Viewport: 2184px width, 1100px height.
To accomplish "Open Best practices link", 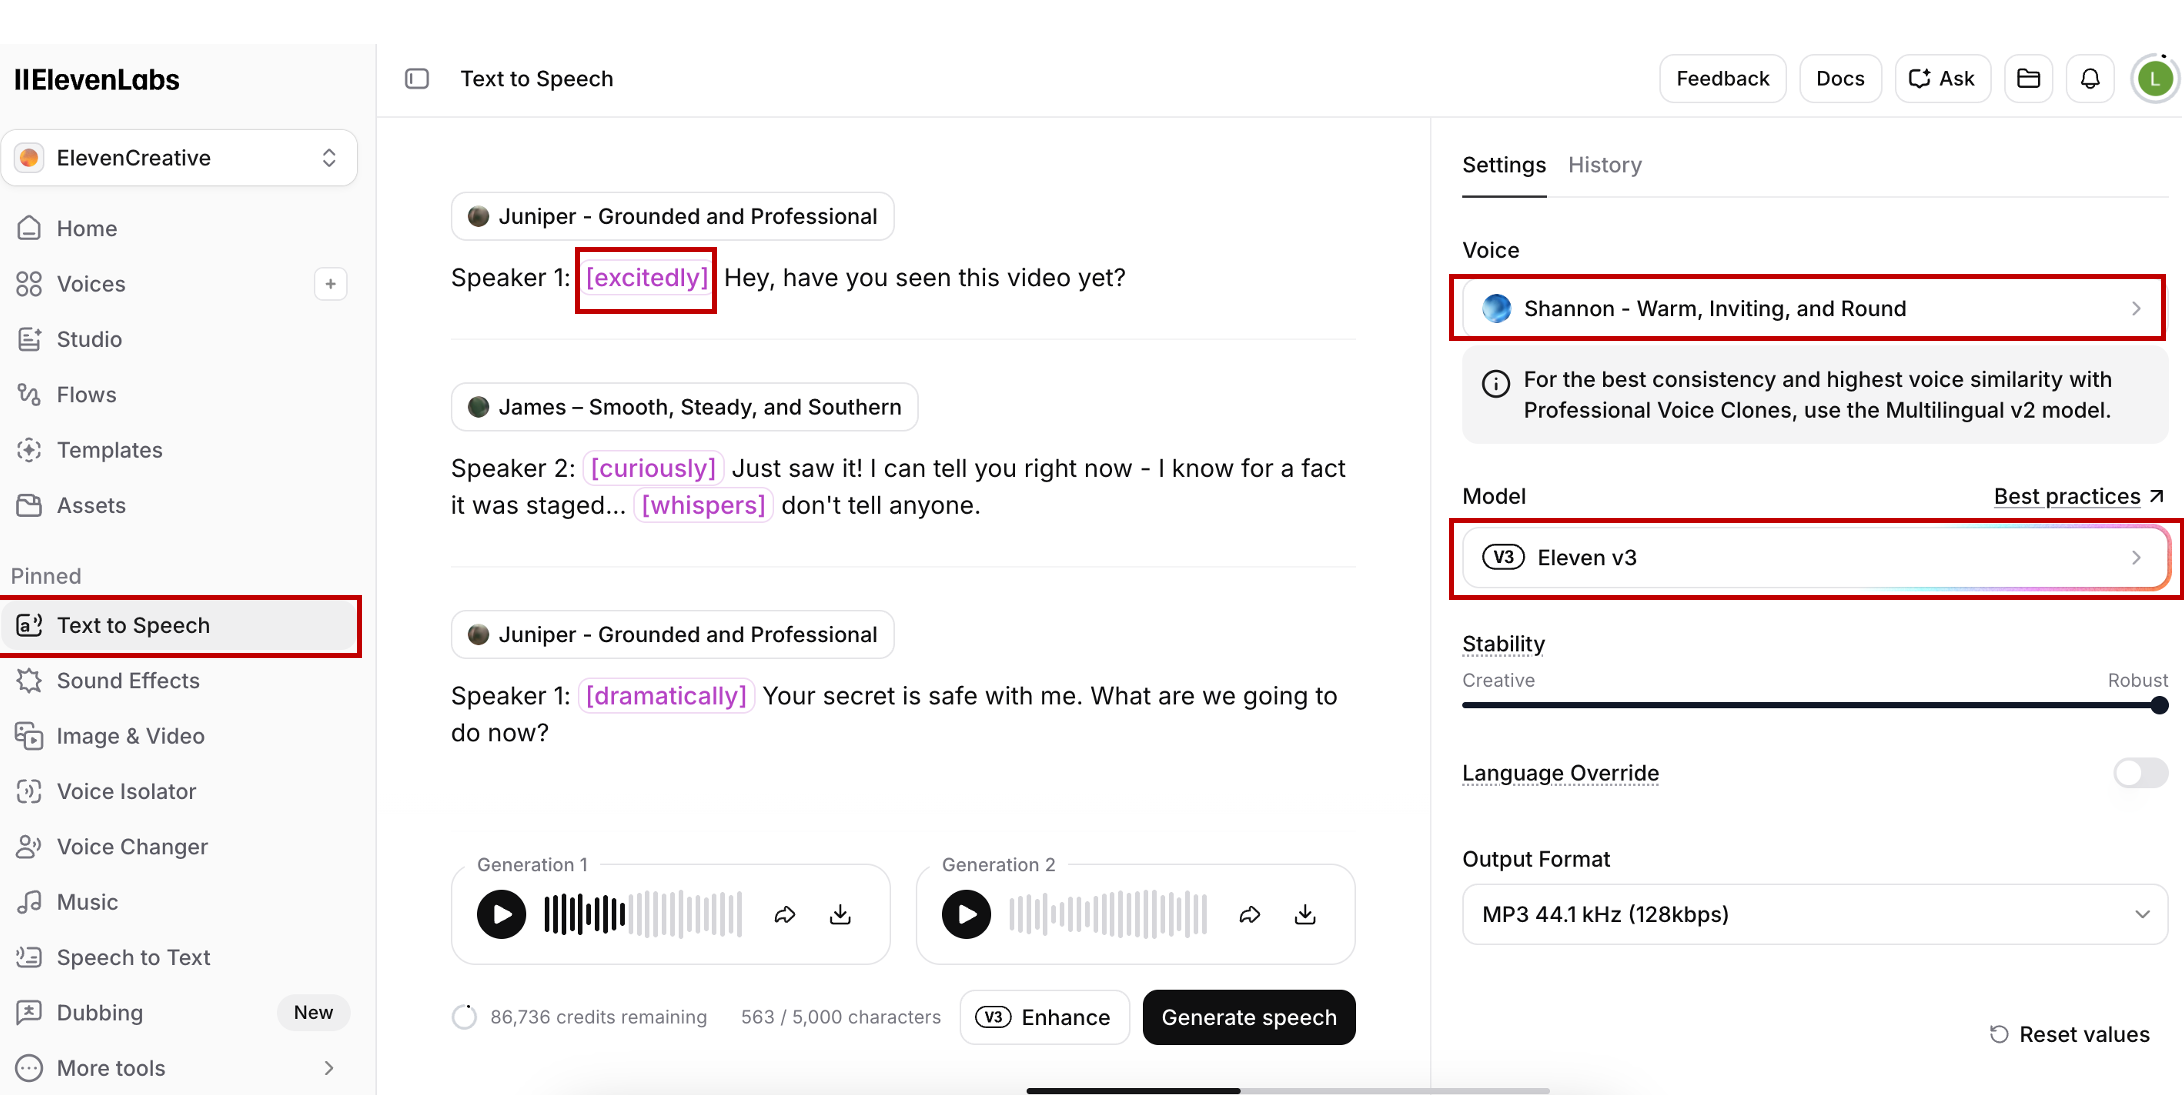I will 2079,497.
